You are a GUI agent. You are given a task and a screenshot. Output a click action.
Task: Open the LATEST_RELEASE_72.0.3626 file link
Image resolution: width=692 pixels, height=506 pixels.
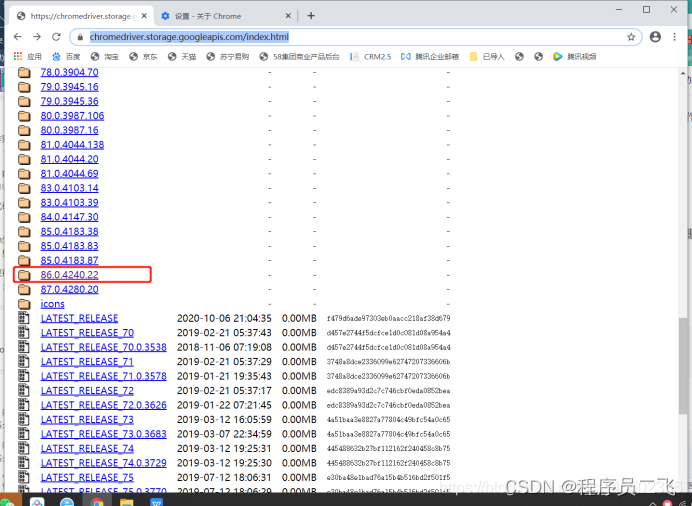point(104,405)
